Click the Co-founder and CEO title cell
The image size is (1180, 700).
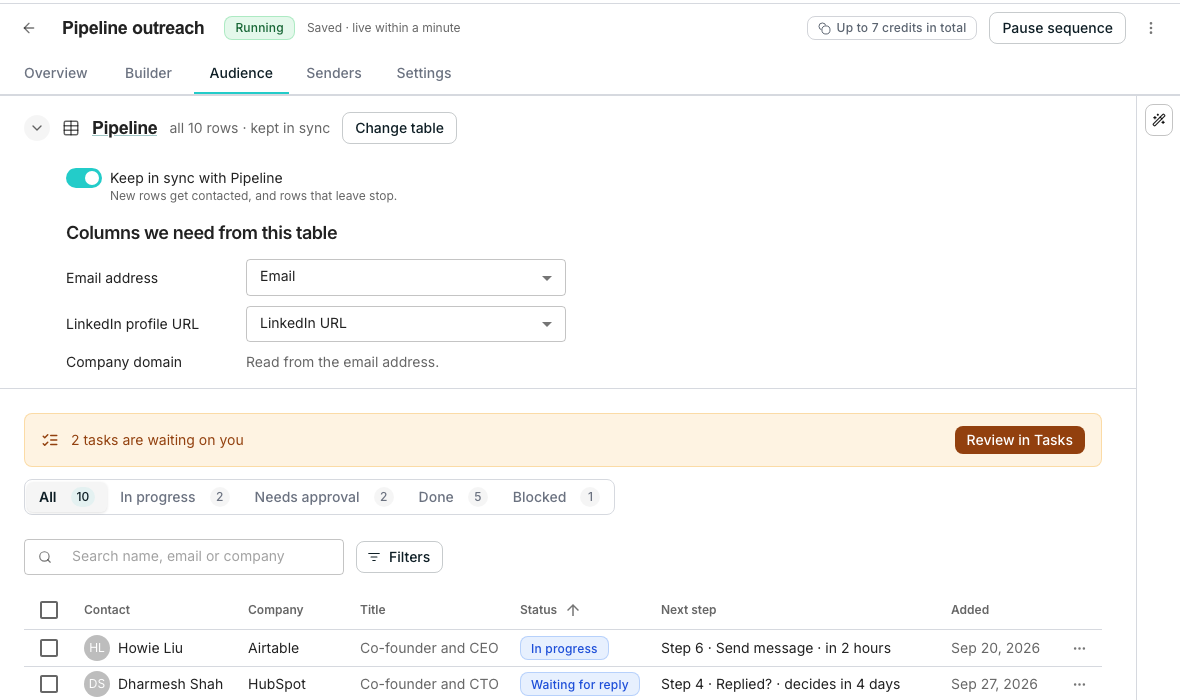coord(429,648)
